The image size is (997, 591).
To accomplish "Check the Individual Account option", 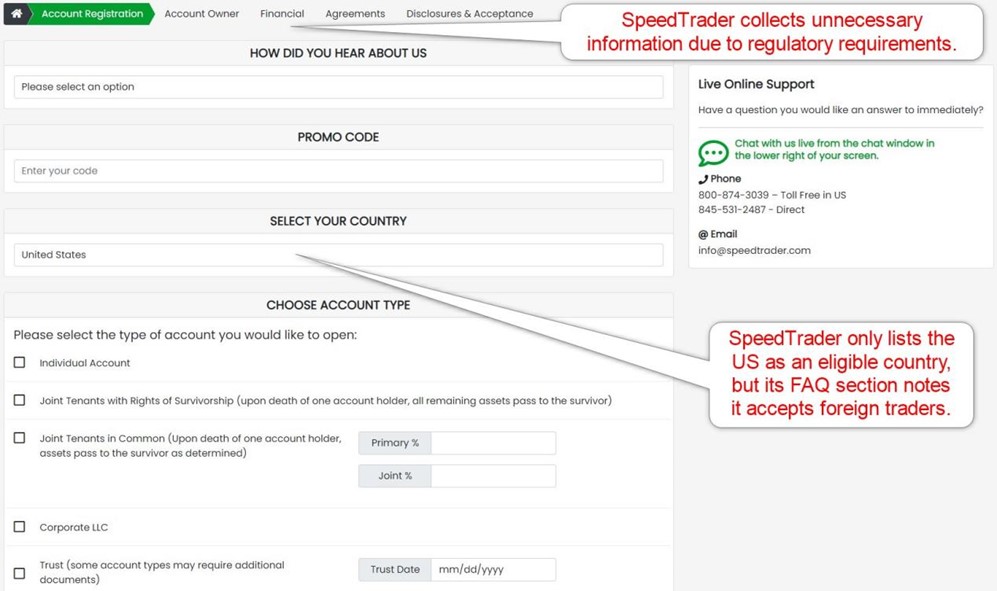I will (18, 362).
